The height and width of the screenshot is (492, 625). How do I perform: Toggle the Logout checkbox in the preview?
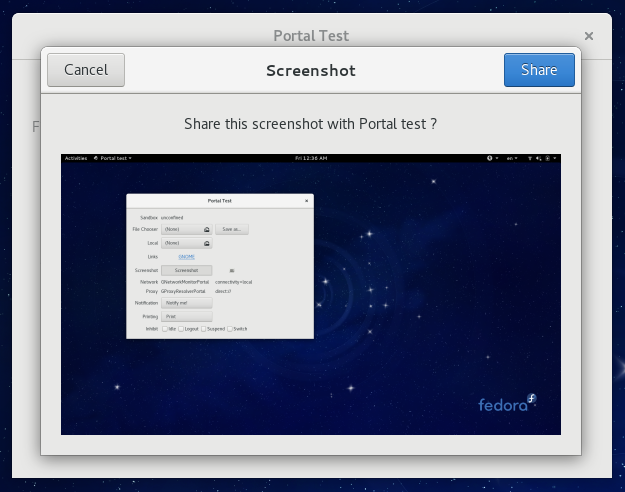click(x=181, y=328)
